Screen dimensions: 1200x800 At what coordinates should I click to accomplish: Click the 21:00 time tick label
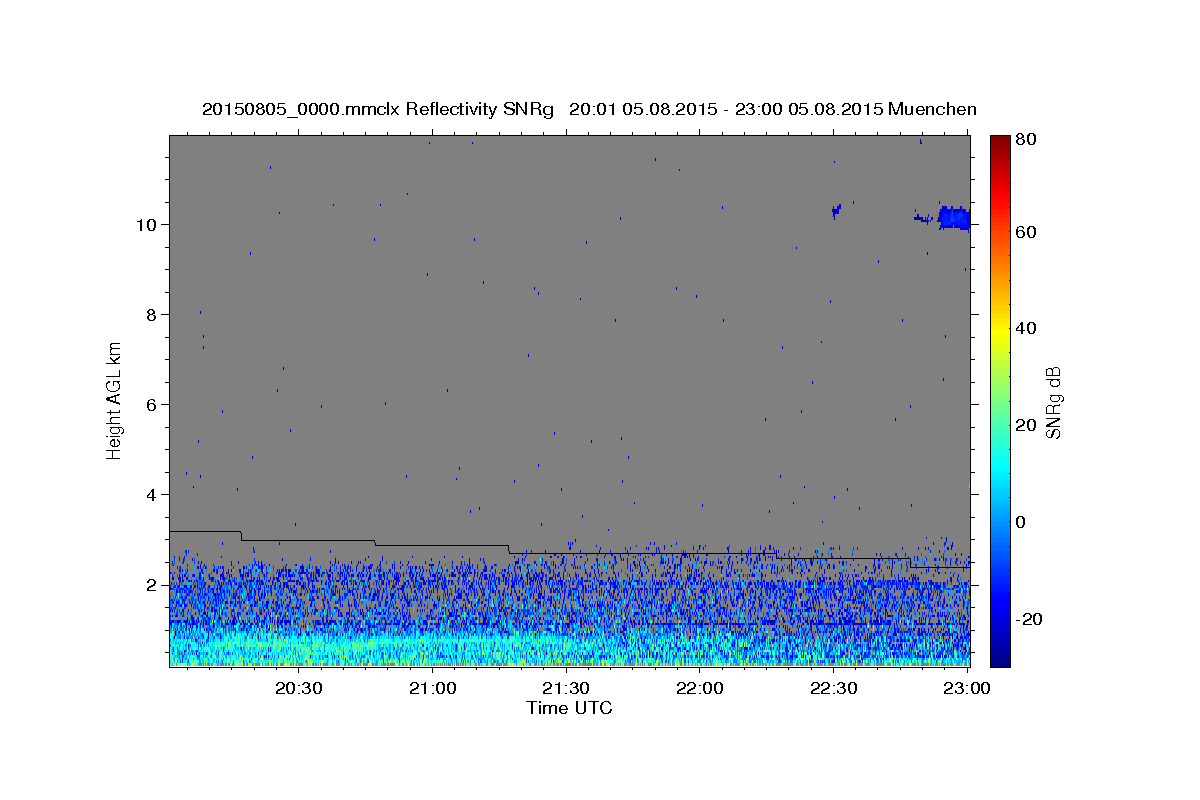pyautogui.click(x=432, y=688)
